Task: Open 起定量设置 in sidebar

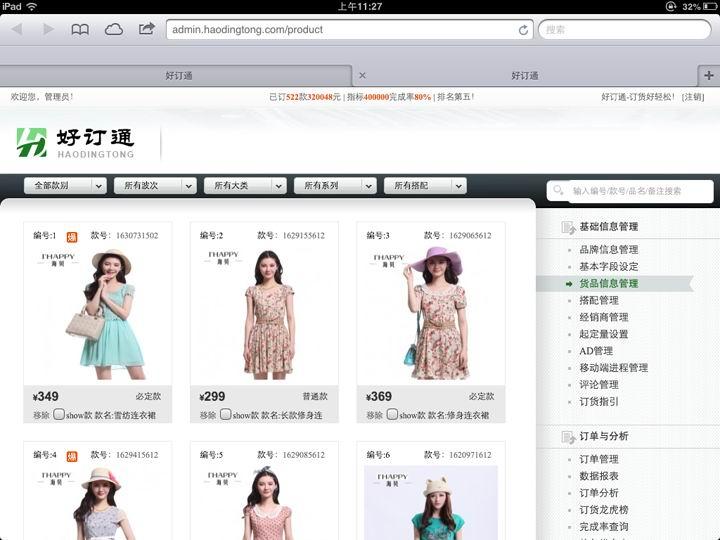Action: (x=603, y=334)
